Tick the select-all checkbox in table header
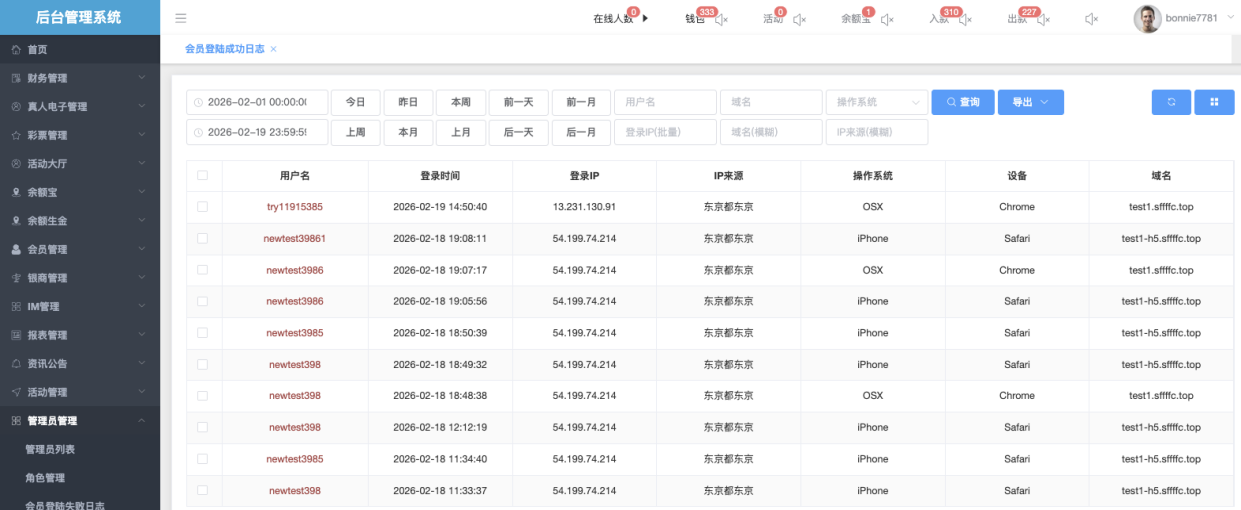Viewport: 1241px width, 510px height. (x=203, y=175)
